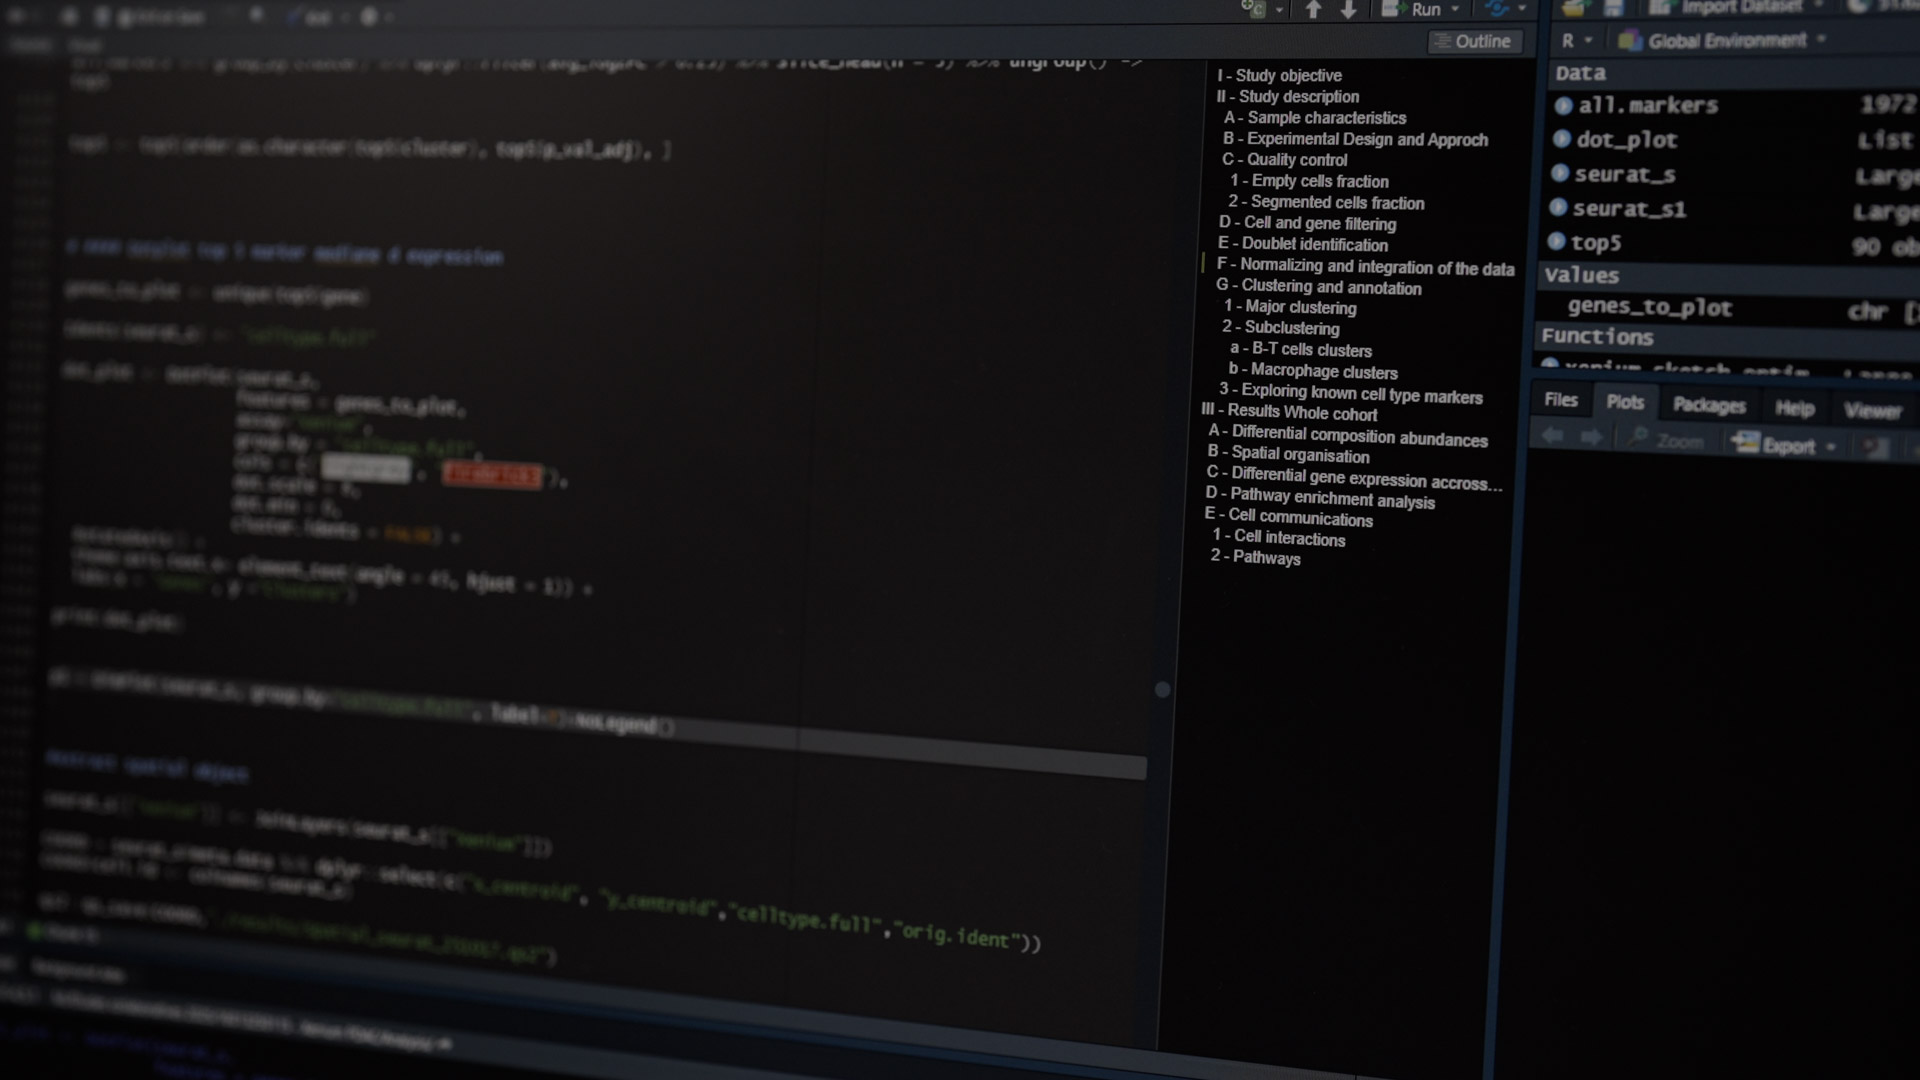Click the load workspace folder icon
Viewport: 1920px width, 1080px height.
coord(1574,8)
